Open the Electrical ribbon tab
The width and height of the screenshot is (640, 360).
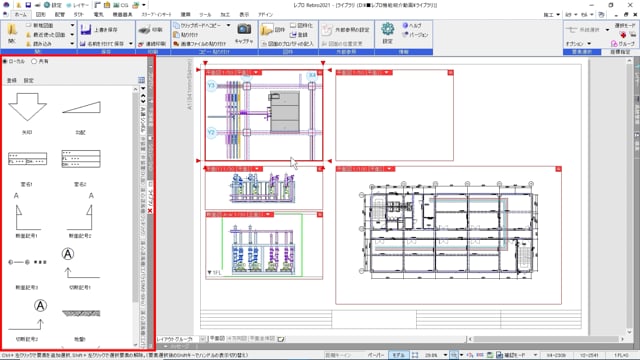pyautogui.click(x=98, y=14)
